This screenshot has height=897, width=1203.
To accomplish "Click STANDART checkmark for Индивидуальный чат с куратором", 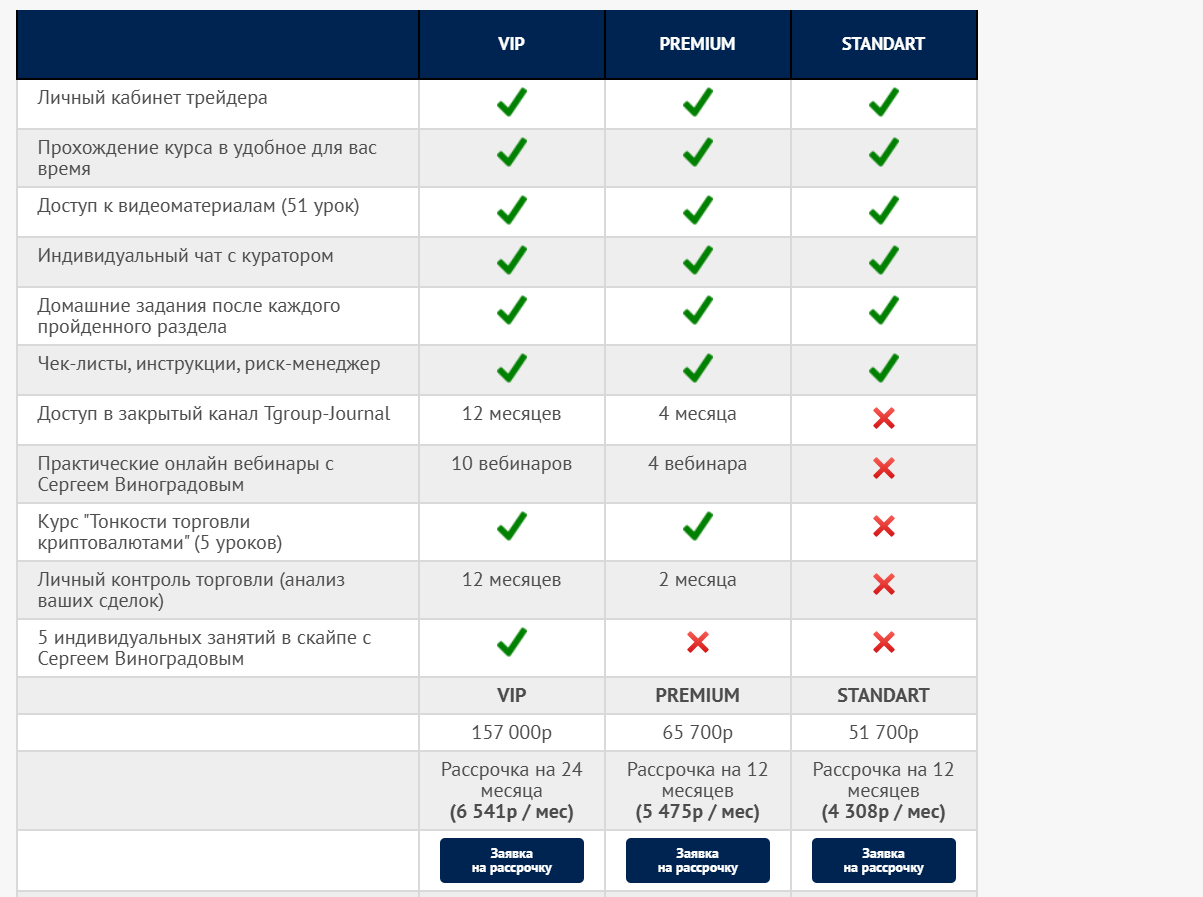I will click(x=884, y=260).
